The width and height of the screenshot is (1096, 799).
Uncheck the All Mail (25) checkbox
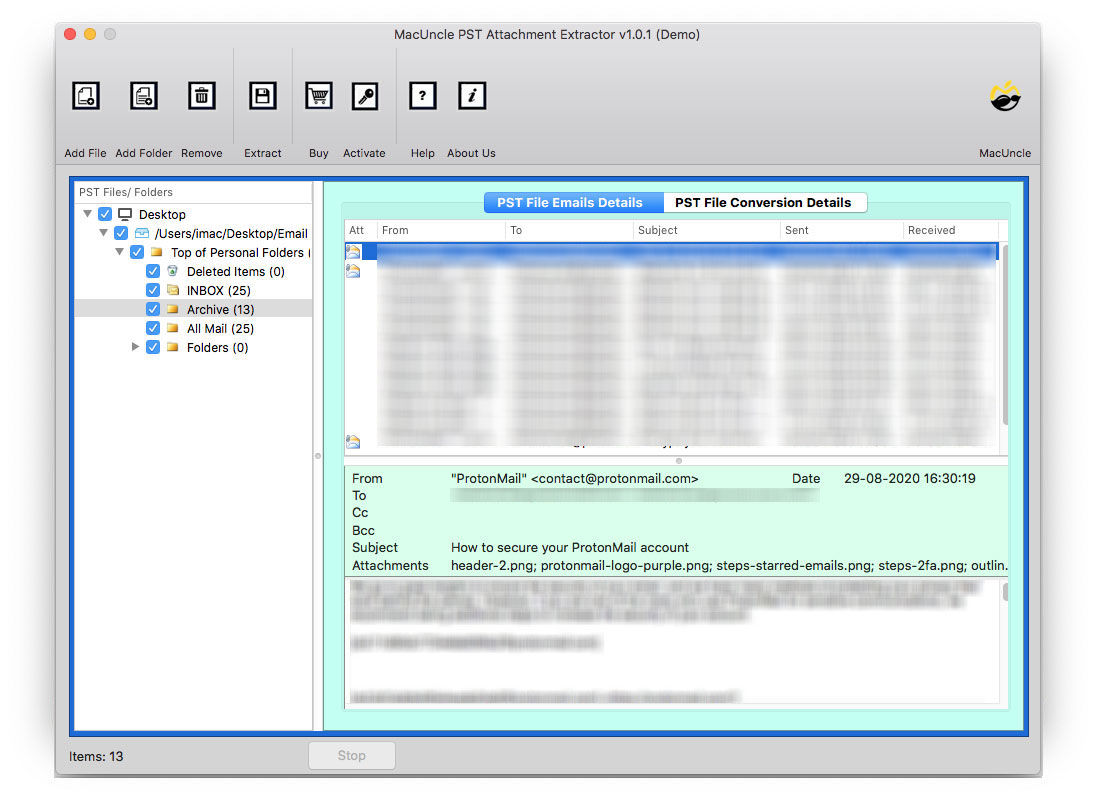coord(153,328)
